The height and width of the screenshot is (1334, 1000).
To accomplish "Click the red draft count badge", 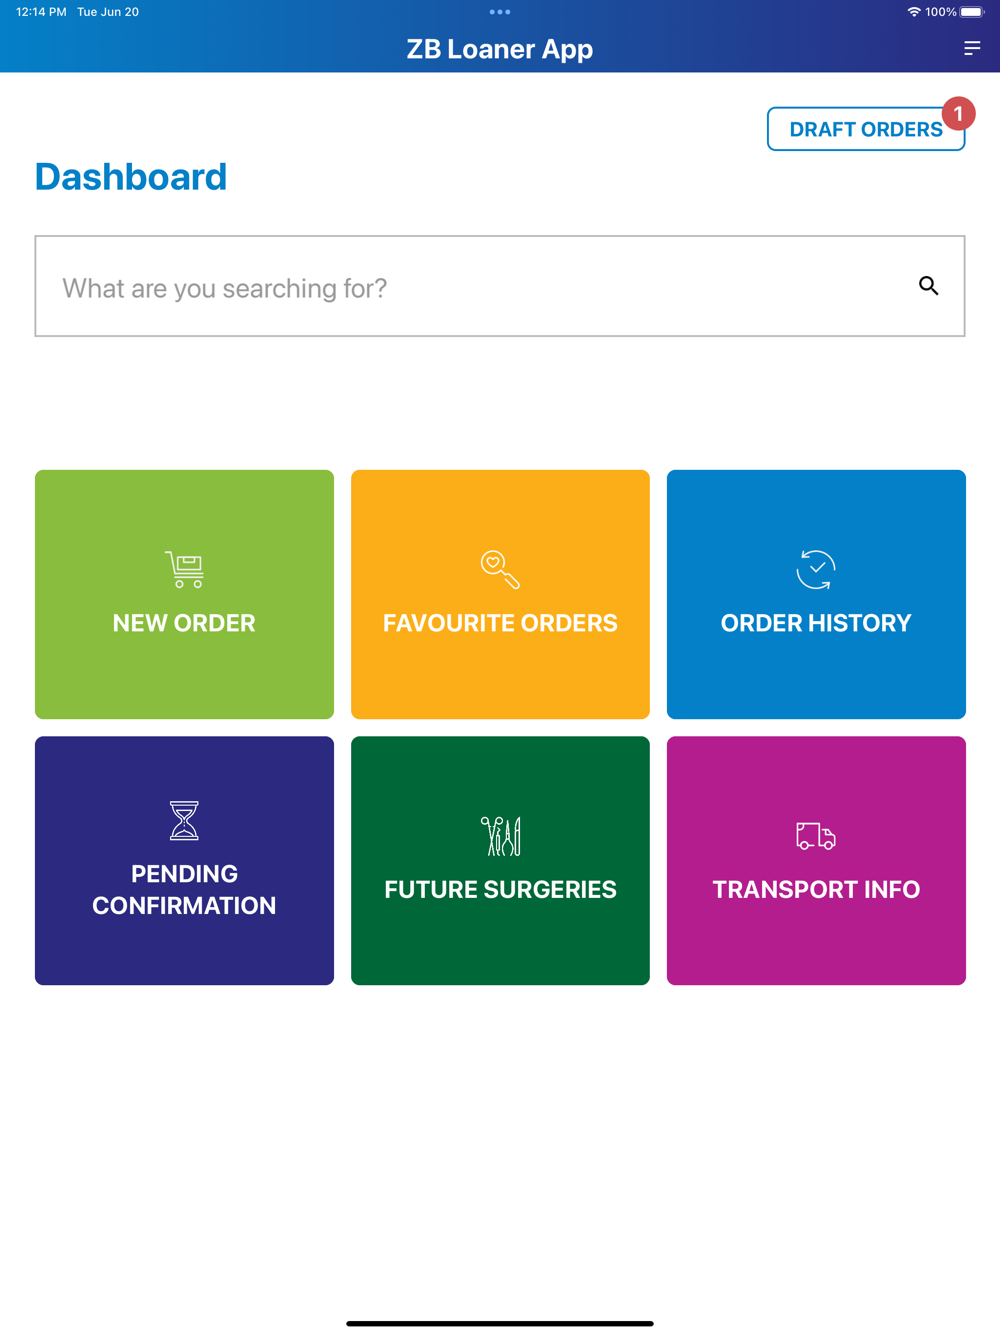I will click(x=958, y=114).
